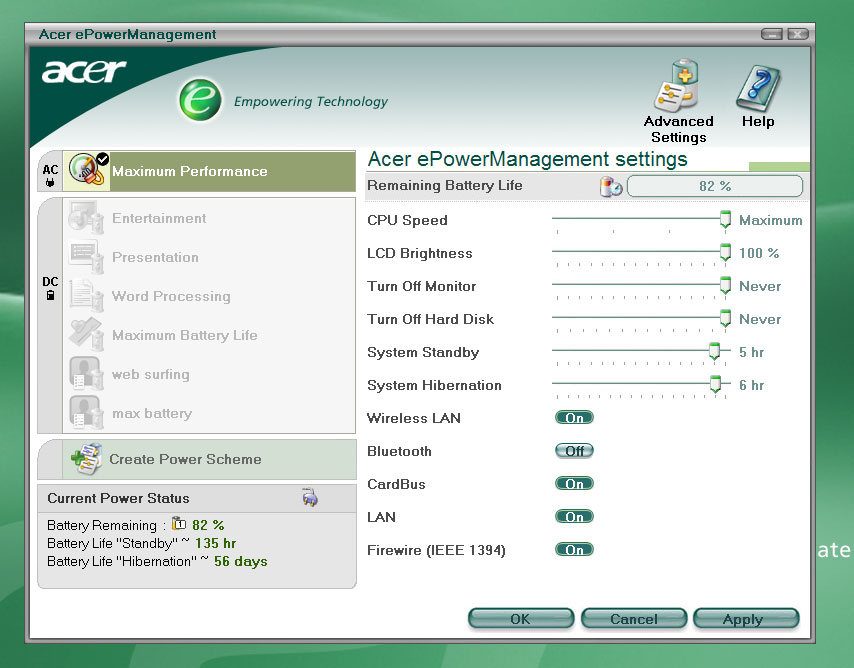
Task: Click the '100 %' LCD Brightness value
Action: tap(759, 253)
